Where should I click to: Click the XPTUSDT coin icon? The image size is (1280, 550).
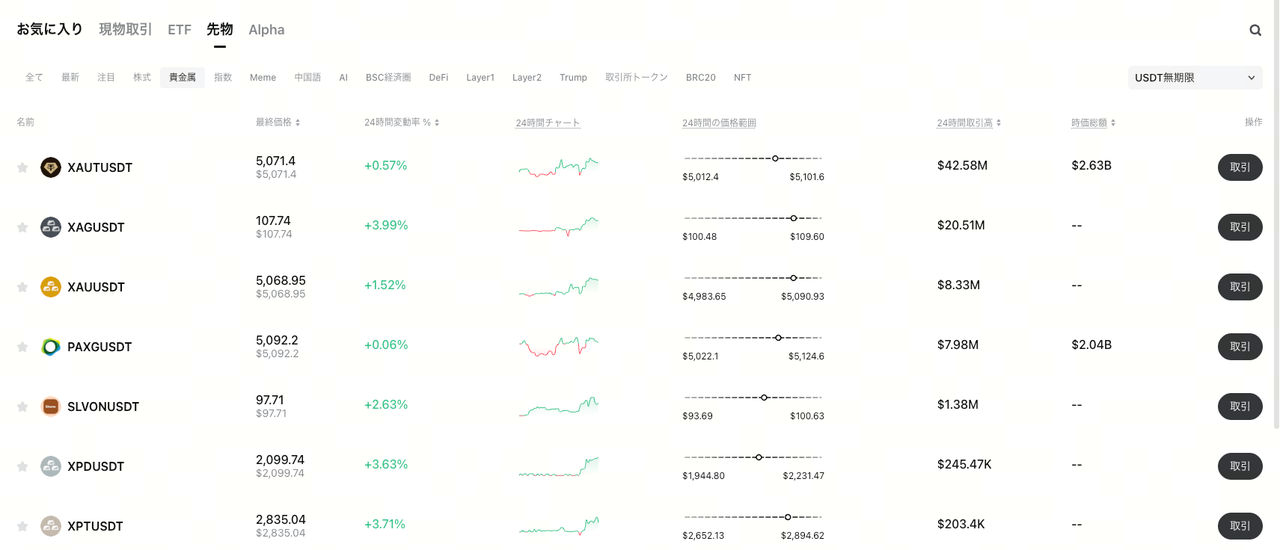pyautogui.click(x=51, y=526)
